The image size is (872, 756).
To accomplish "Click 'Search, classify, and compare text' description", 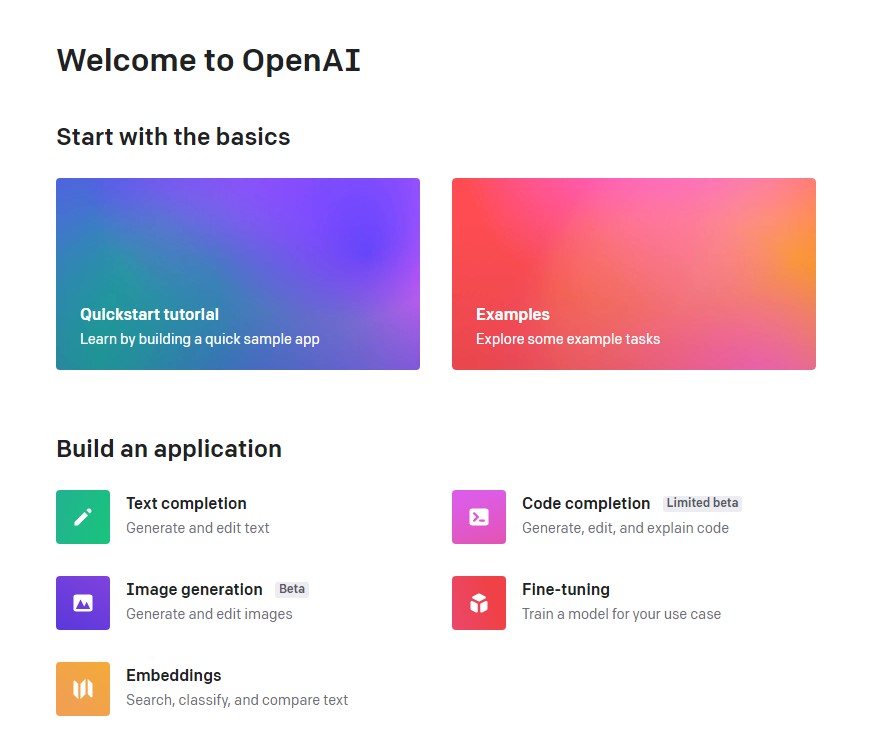I will pyautogui.click(x=237, y=700).
